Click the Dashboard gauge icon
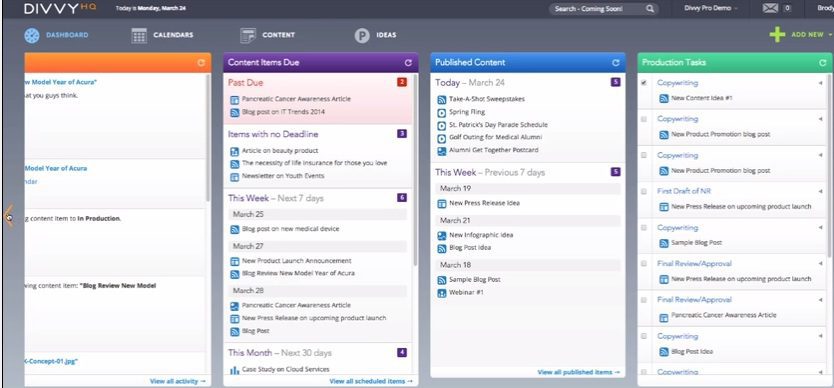Image resolution: width=834 pixels, height=388 pixels. [x=32, y=36]
